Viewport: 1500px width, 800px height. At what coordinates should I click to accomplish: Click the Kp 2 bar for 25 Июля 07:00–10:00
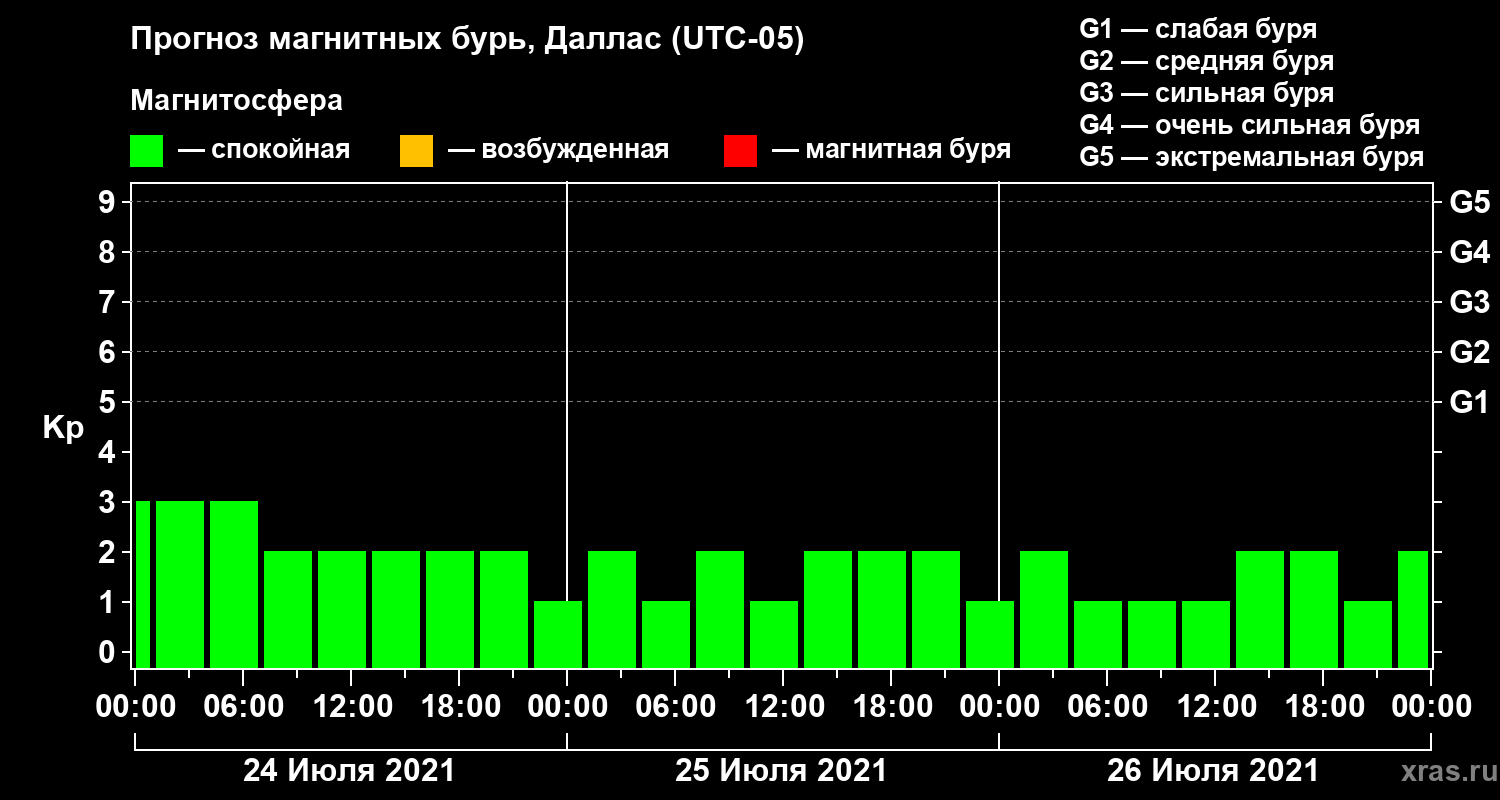tap(720, 609)
